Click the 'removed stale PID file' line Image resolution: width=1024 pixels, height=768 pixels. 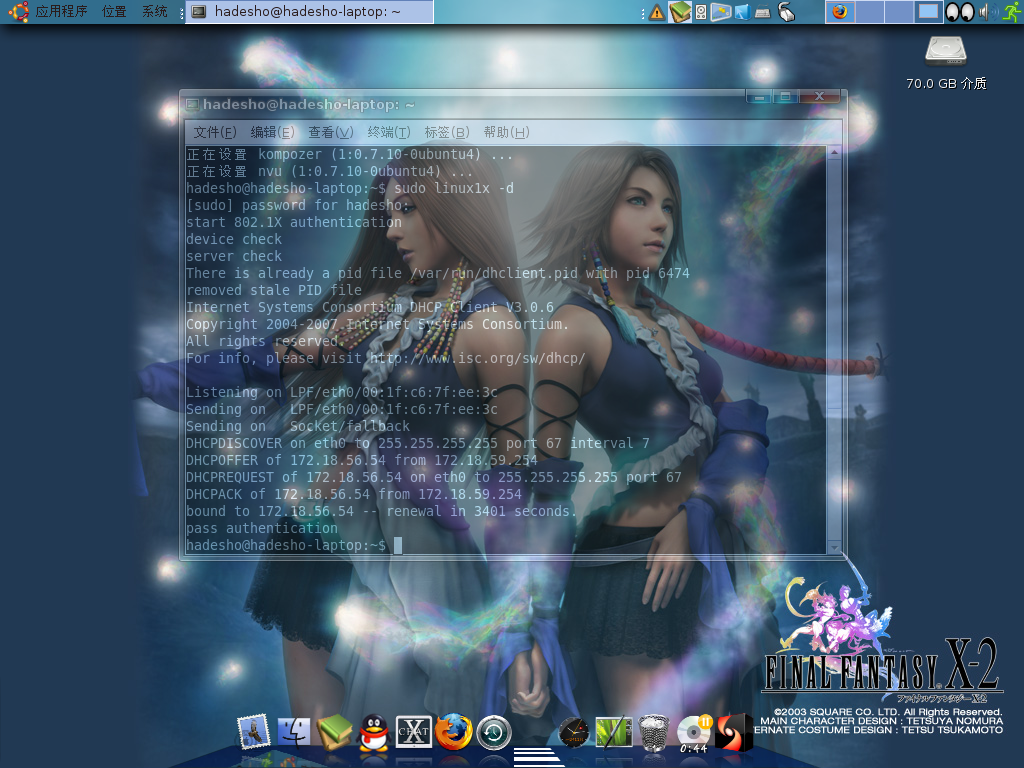(x=274, y=290)
